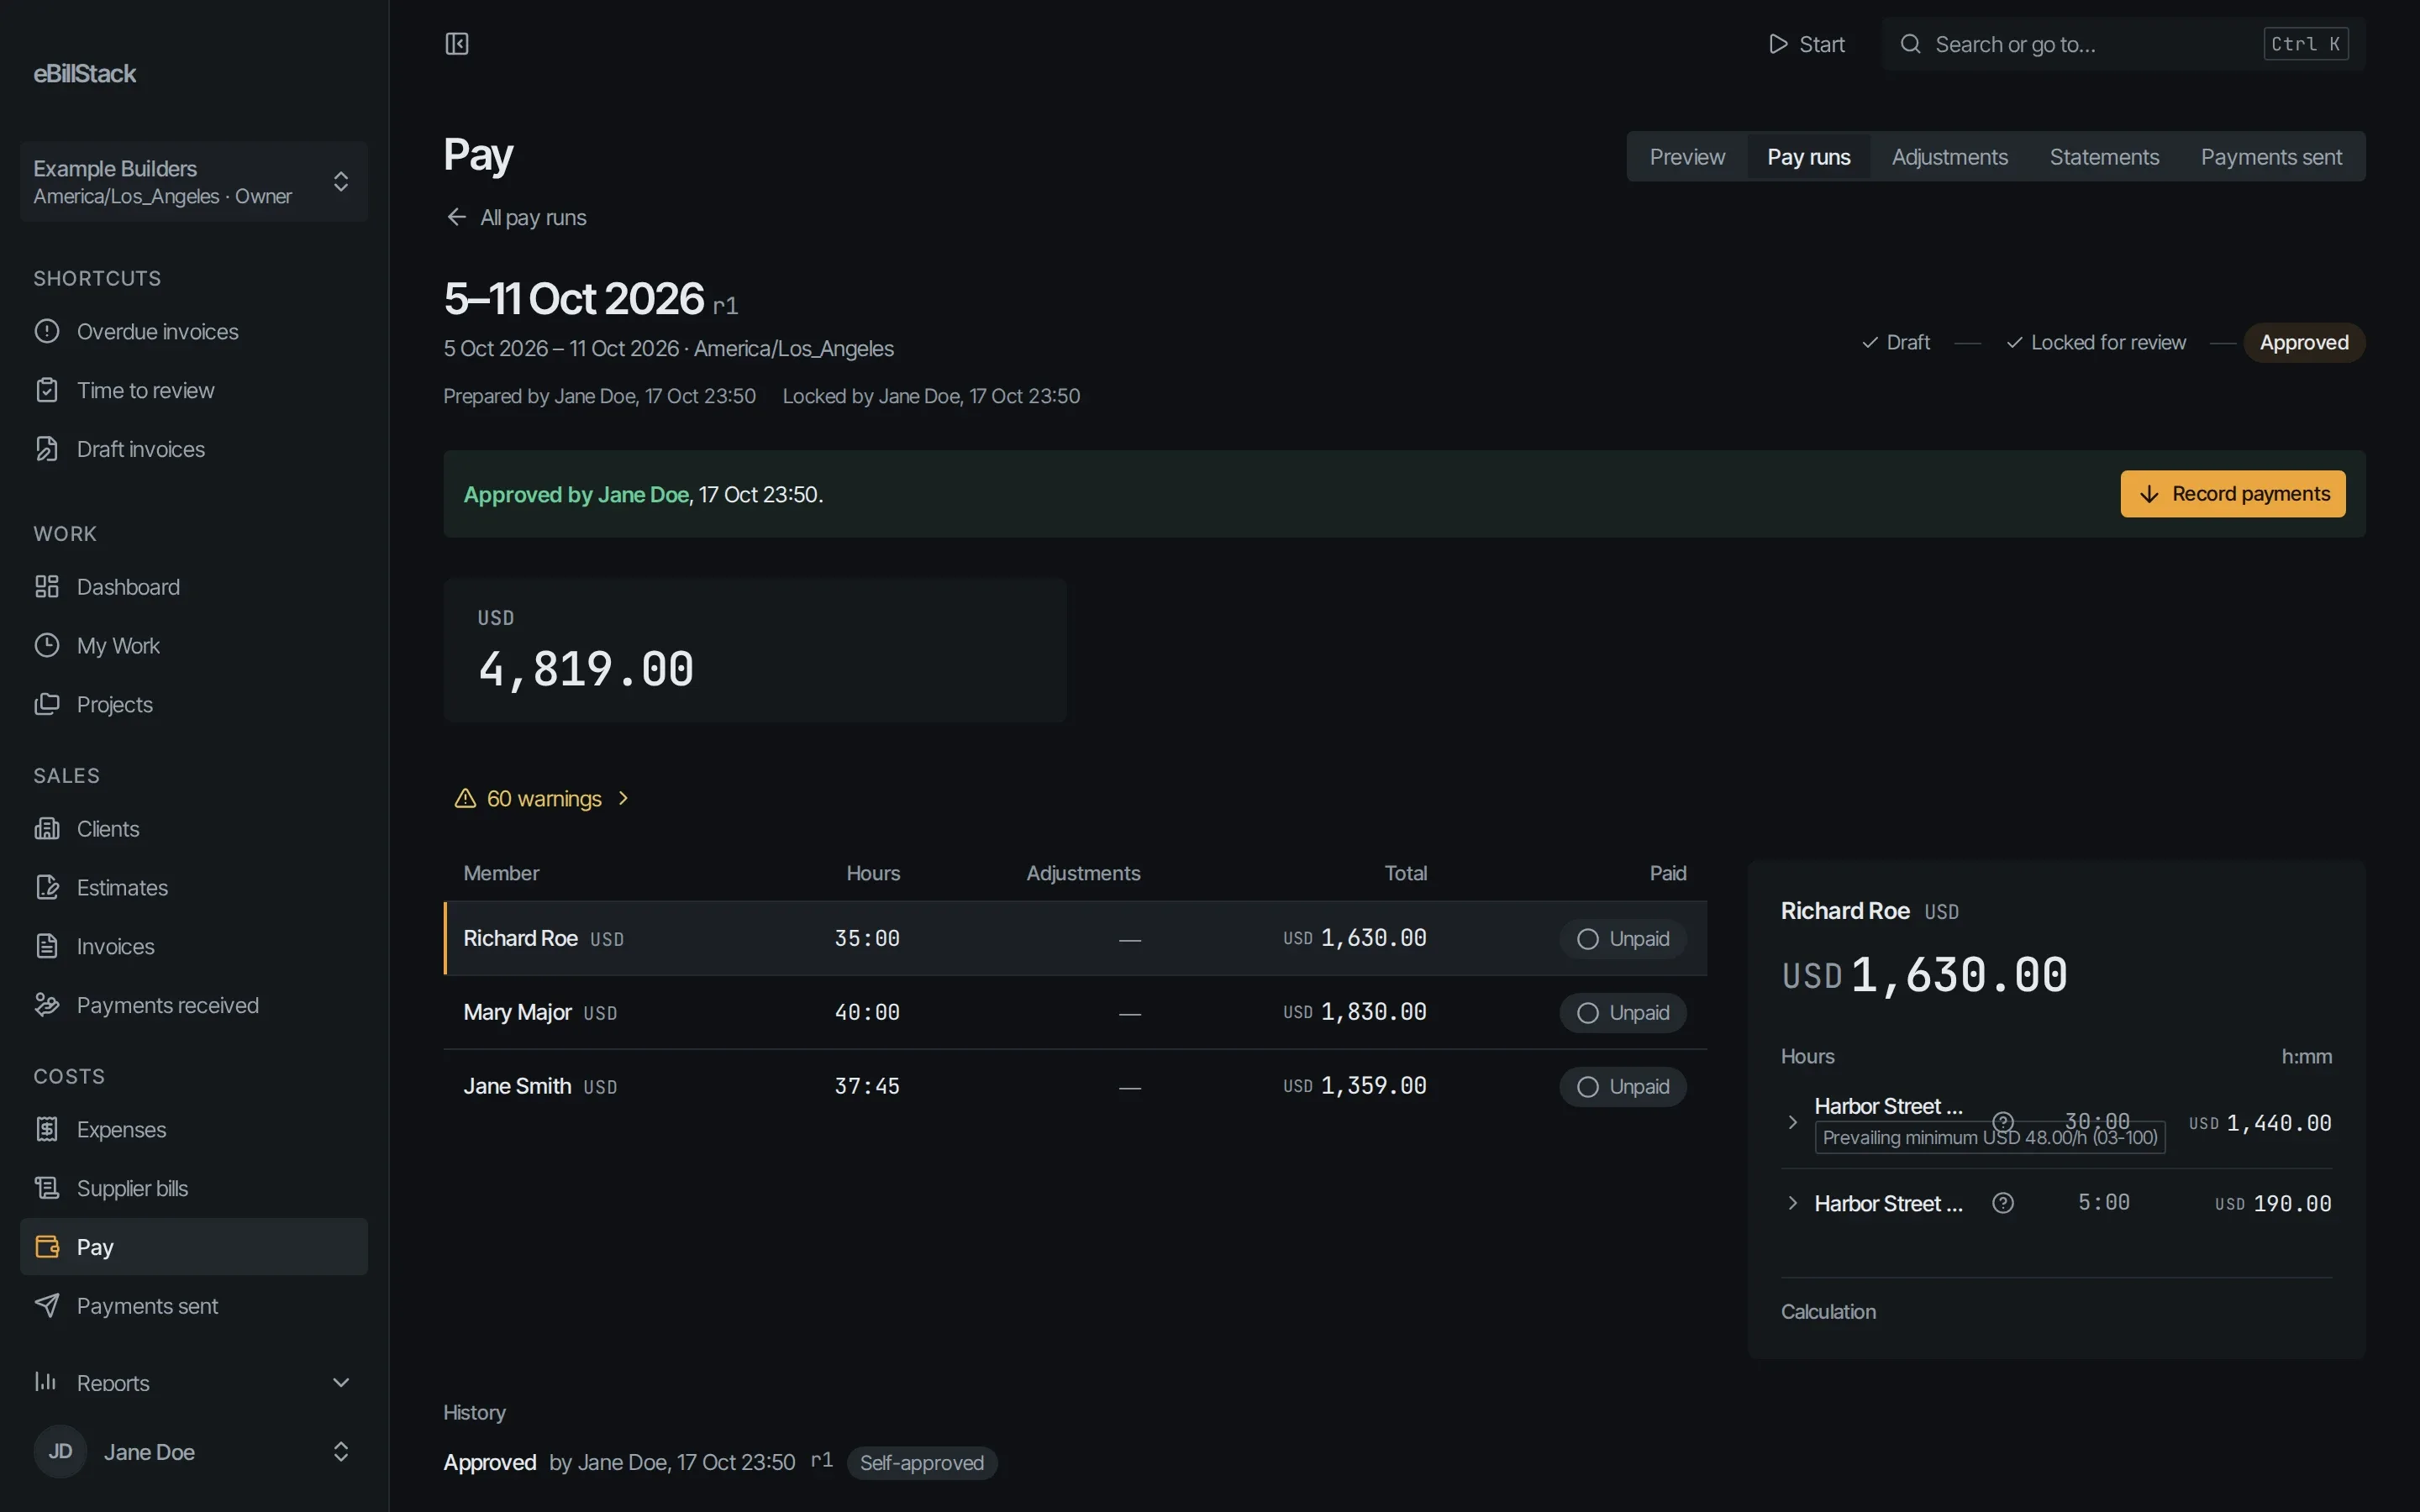Click the Start timer play icon
The height and width of the screenshot is (1512, 2420).
(1777, 44)
